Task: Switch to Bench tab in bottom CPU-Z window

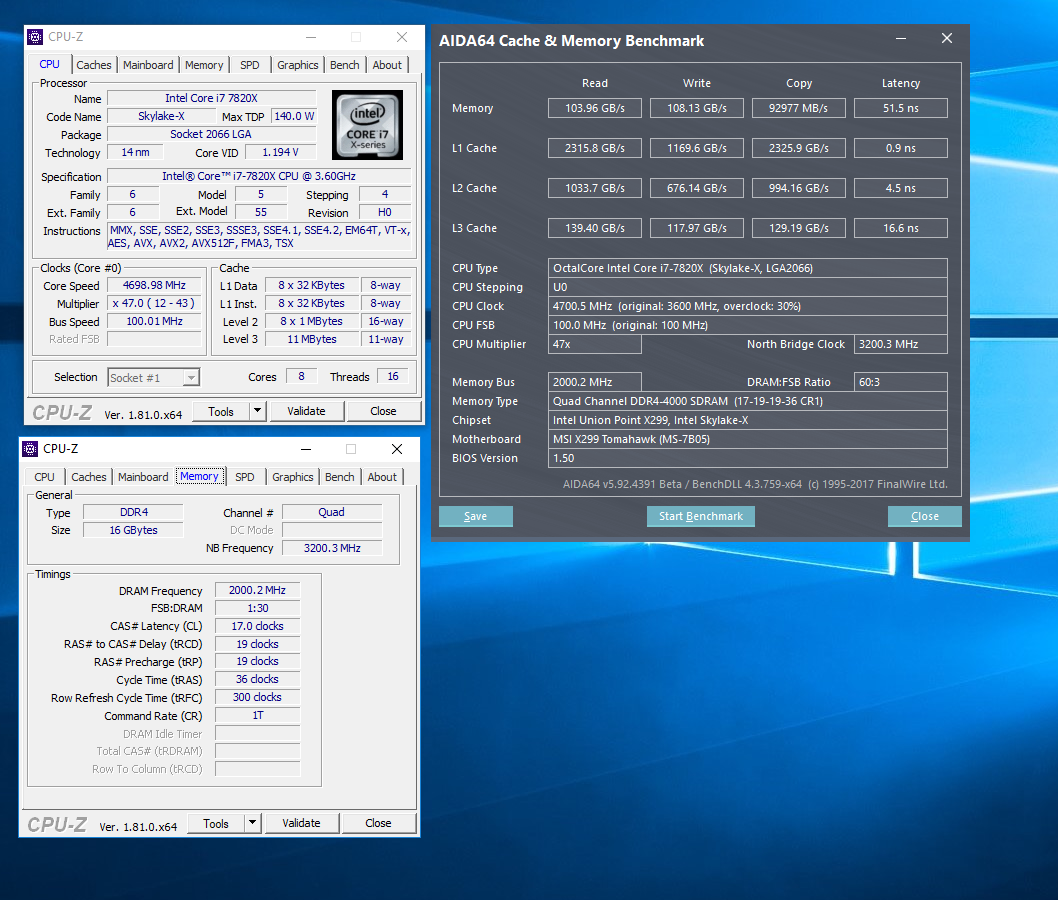Action: coord(339,477)
